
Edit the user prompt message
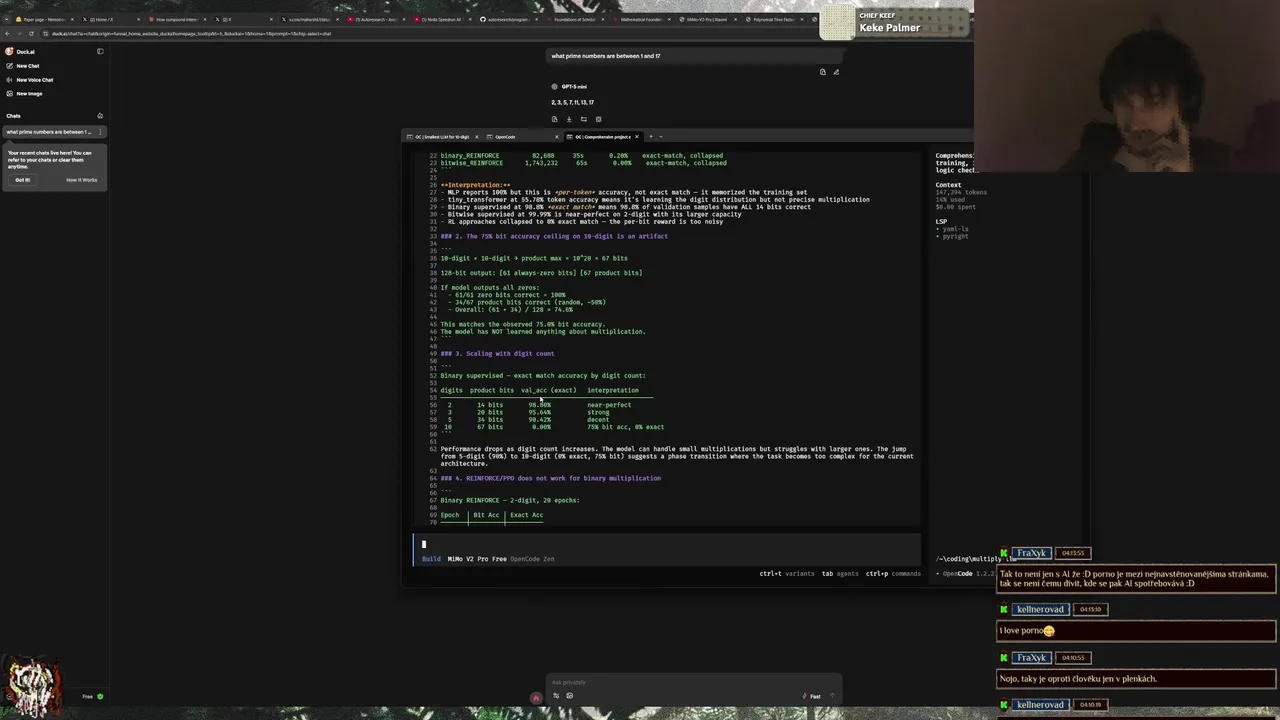(836, 72)
